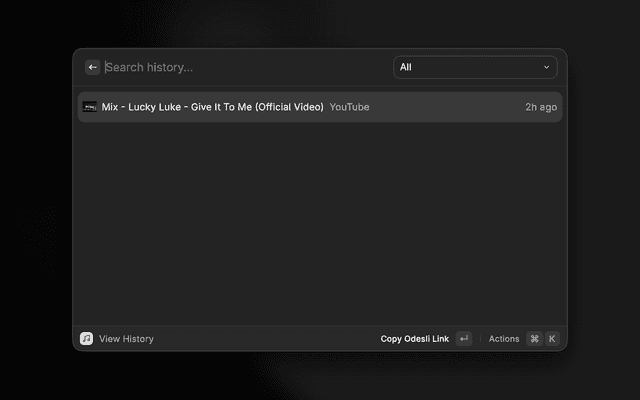
Task: Click the View History label
Action: coord(126,339)
